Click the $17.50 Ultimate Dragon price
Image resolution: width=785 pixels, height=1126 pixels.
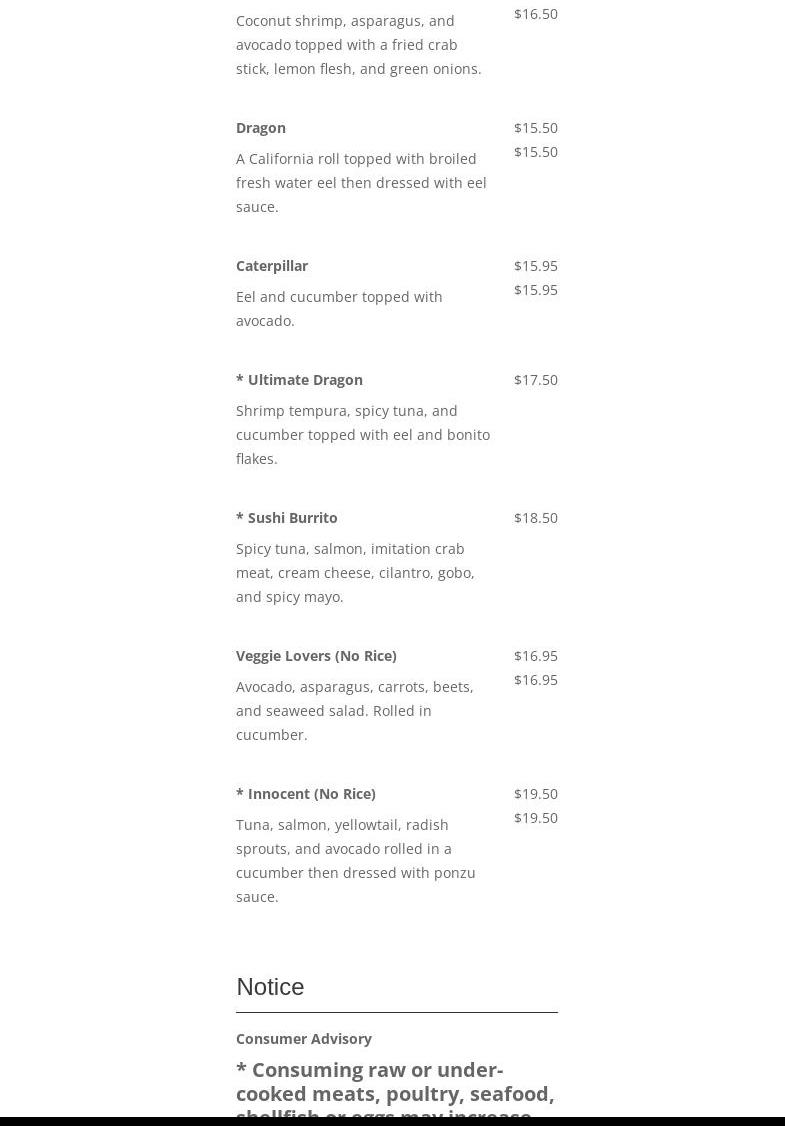point(536,379)
